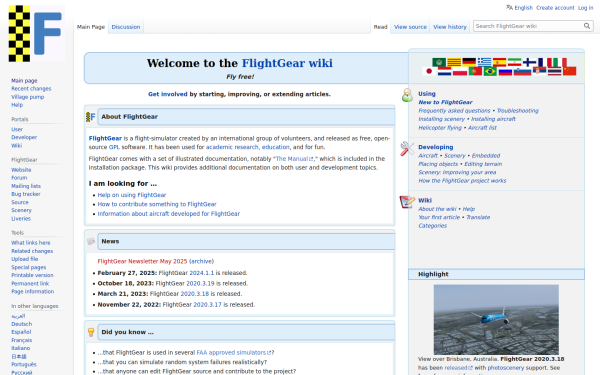
Task: Open Helicopter flying link
Action: (440, 128)
